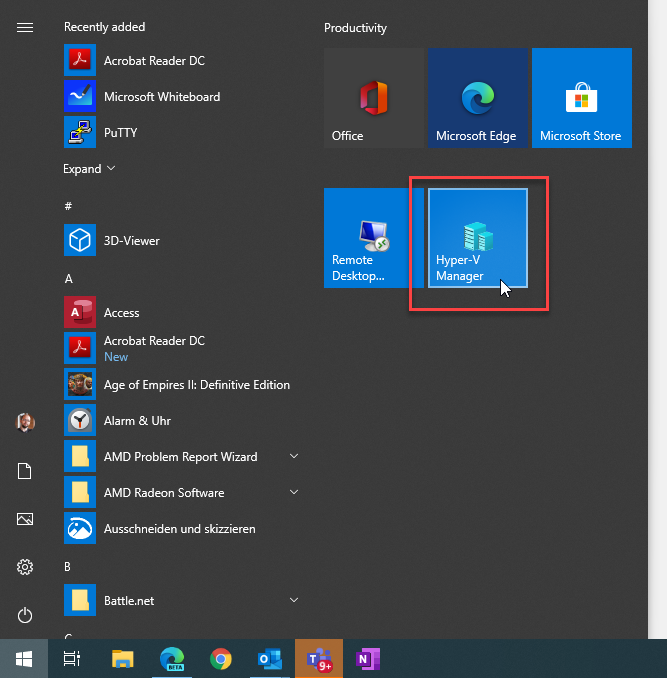
Task: Open File Explorer from the taskbar
Action: coord(123,659)
